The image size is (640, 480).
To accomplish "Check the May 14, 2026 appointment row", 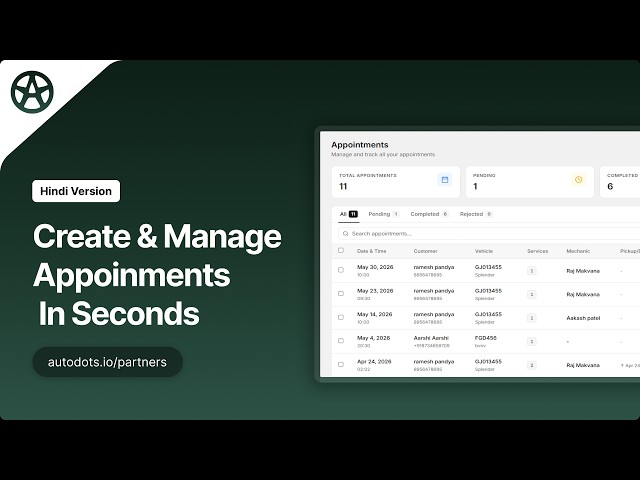I will click(x=341, y=317).
